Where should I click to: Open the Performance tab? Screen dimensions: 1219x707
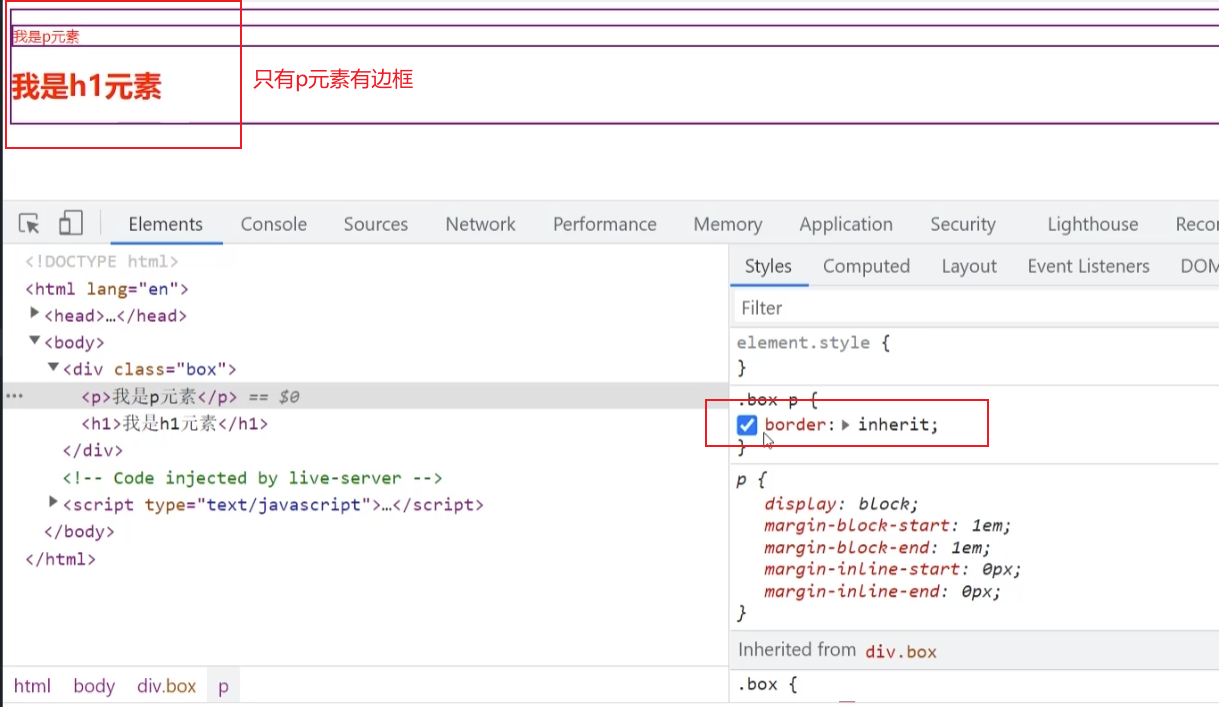pos(605,224)
